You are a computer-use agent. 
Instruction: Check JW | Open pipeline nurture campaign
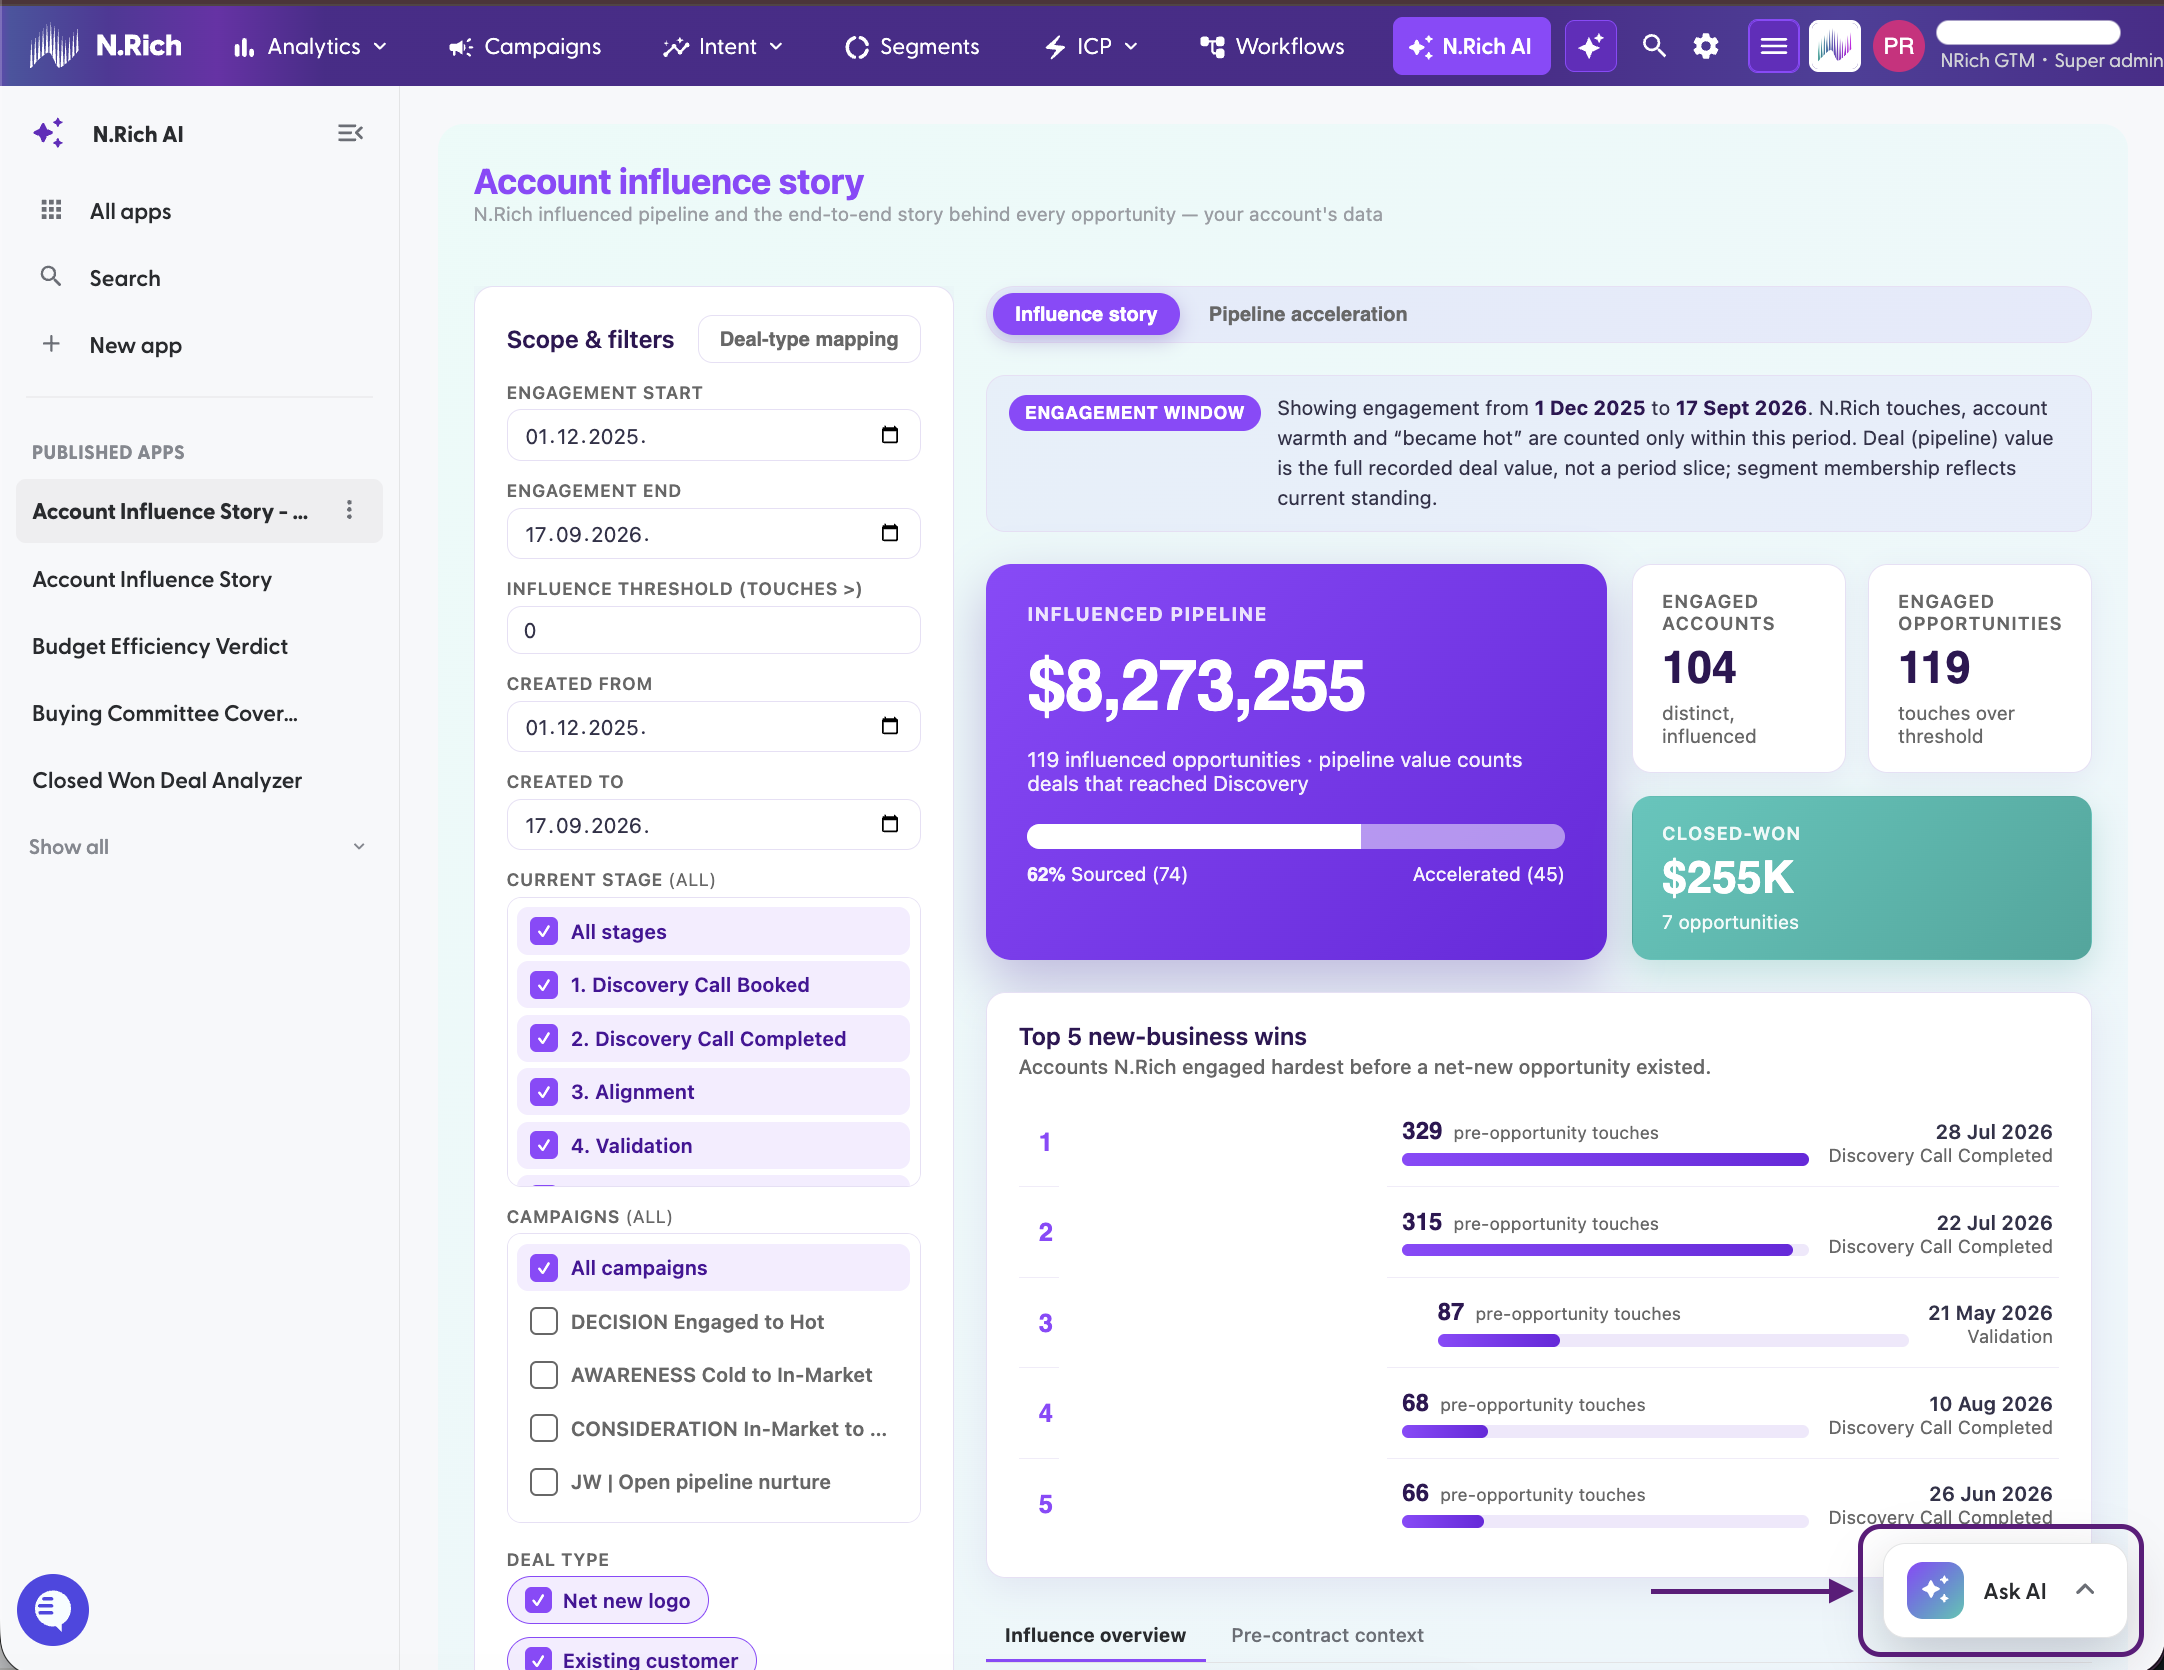[x=544, y=1481]
